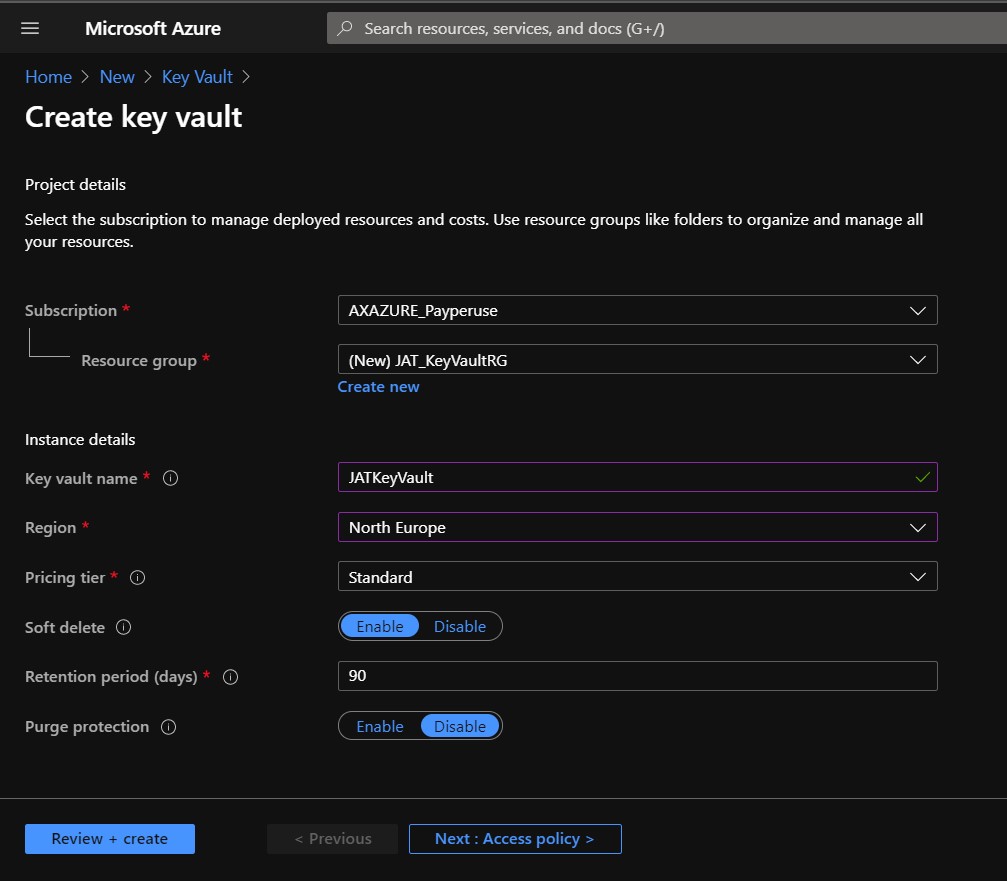Focus the Retention period days field
This screenshot has height=881, width=1007.
pos(638,676)
